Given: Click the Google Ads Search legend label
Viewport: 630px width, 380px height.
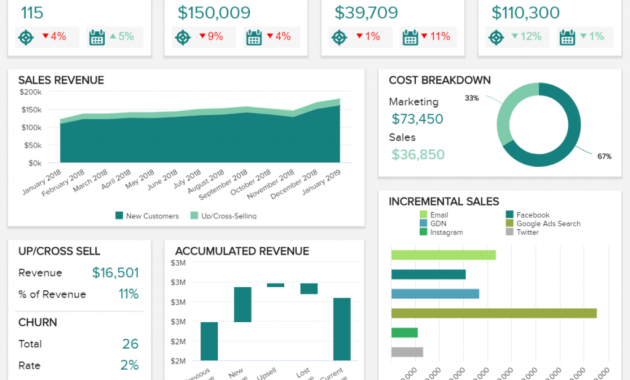Looking at the screenshot, I should [548, 223].
